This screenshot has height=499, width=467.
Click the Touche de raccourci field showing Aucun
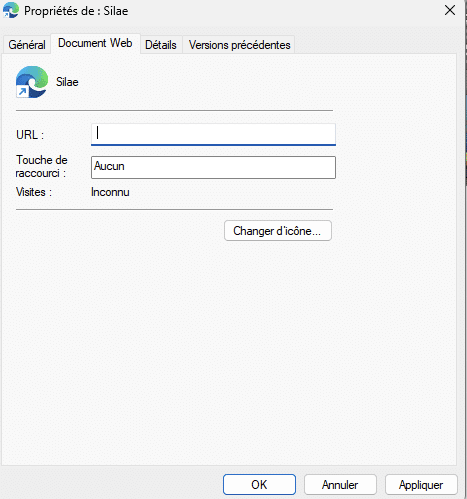point(213,167)
